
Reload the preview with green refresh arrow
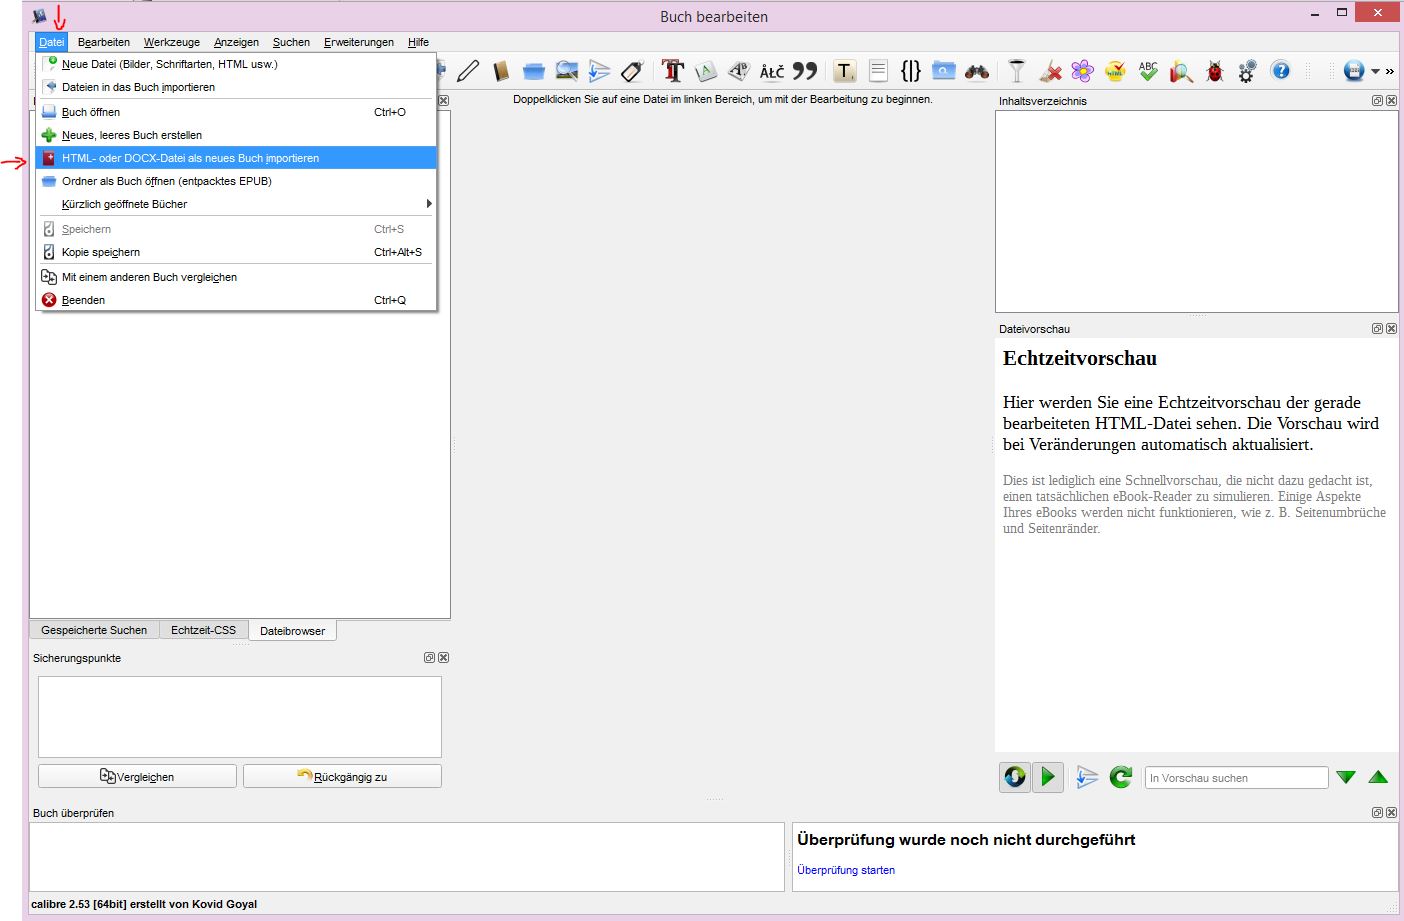[x=1121, y=777]
